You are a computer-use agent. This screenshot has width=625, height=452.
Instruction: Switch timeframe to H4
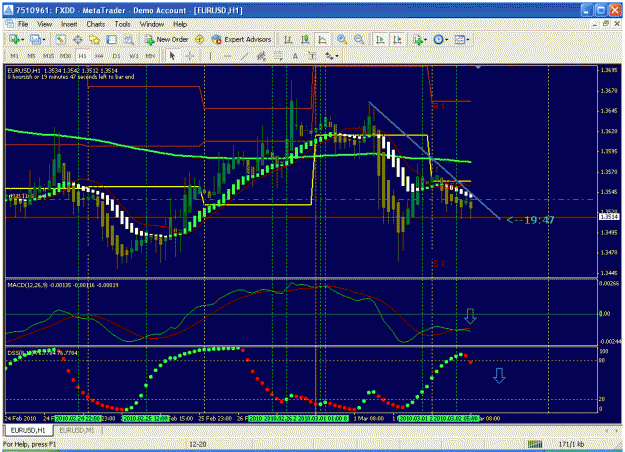point(99,56)
